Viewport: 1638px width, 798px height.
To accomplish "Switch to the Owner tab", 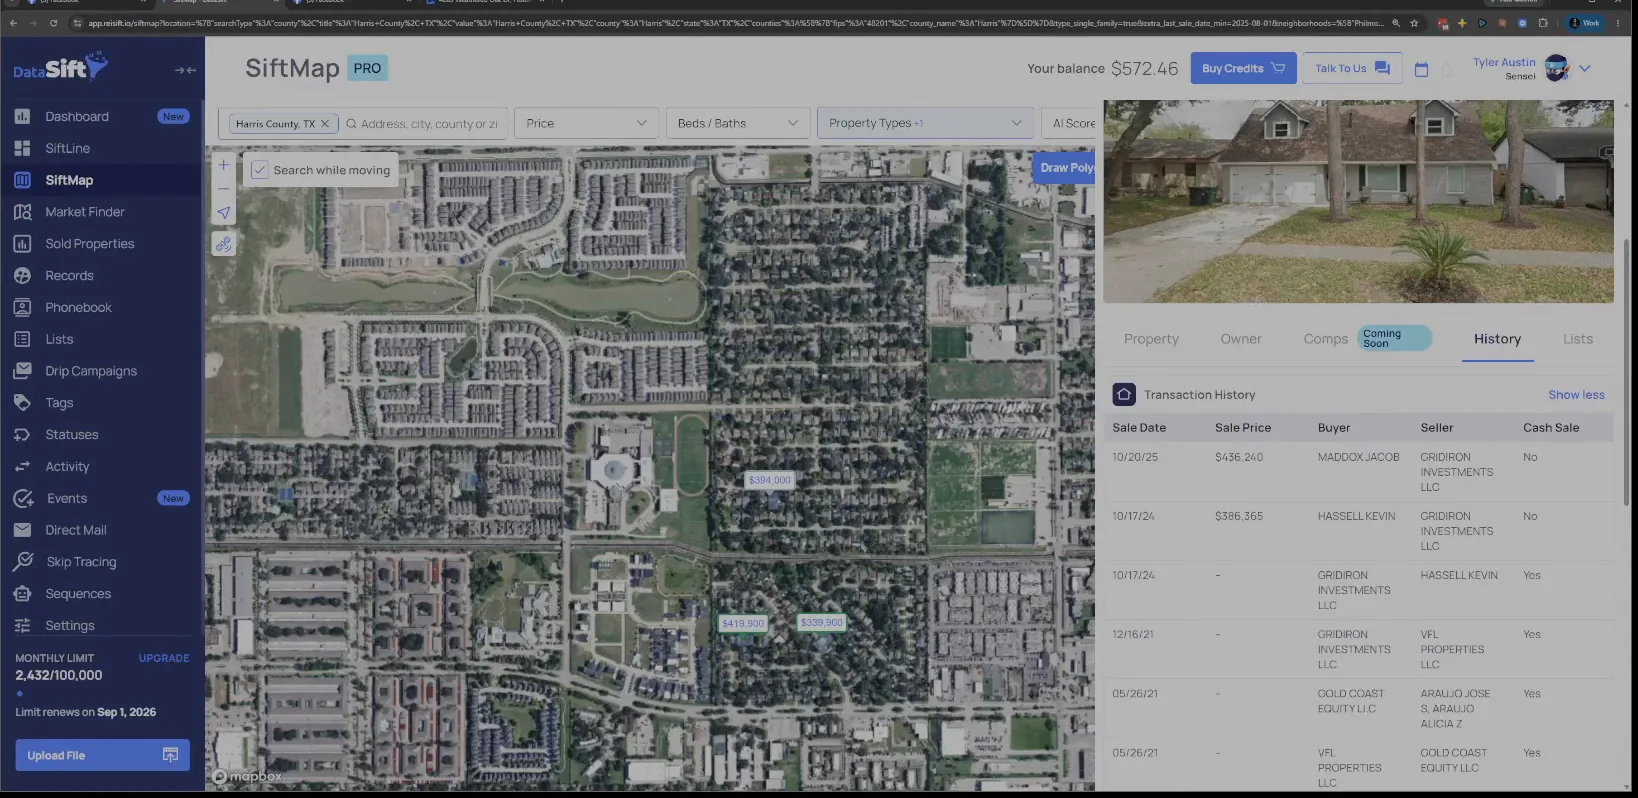I will click(x=1241, y=339).
